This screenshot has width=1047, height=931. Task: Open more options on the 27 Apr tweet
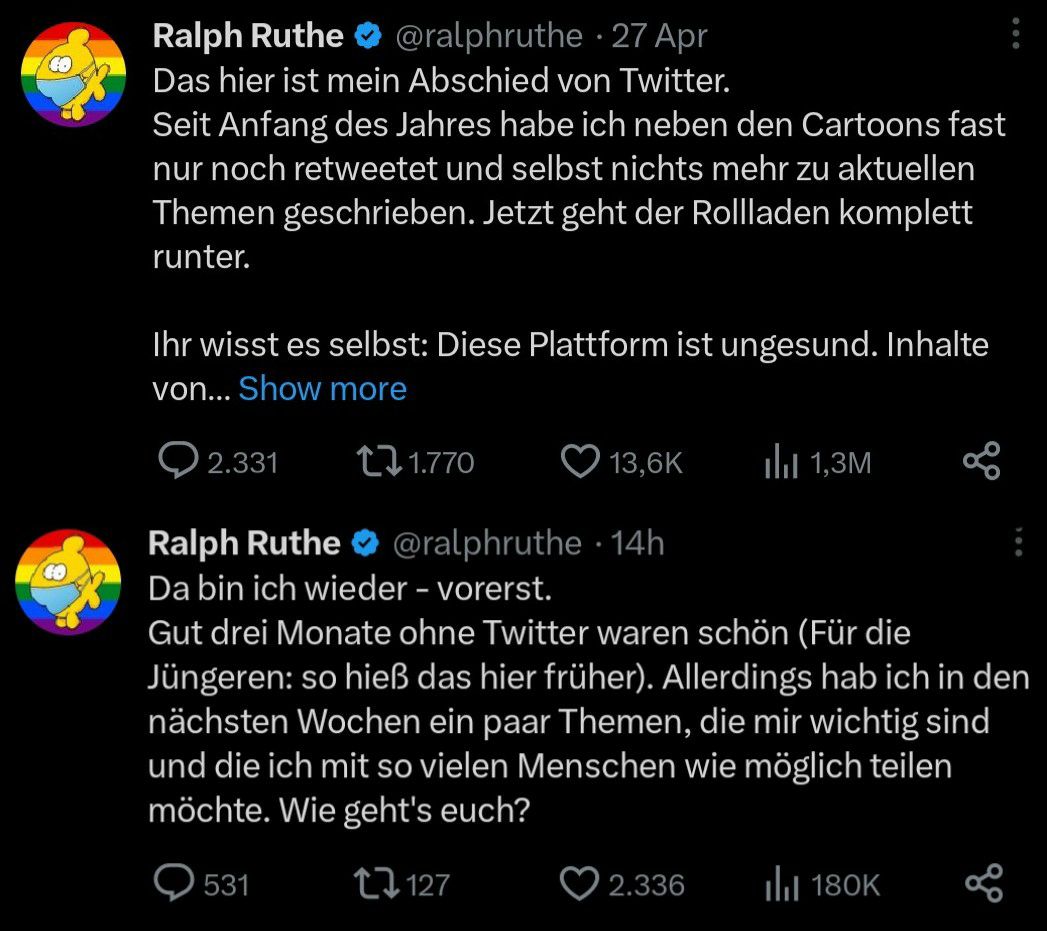point(1016,36)
